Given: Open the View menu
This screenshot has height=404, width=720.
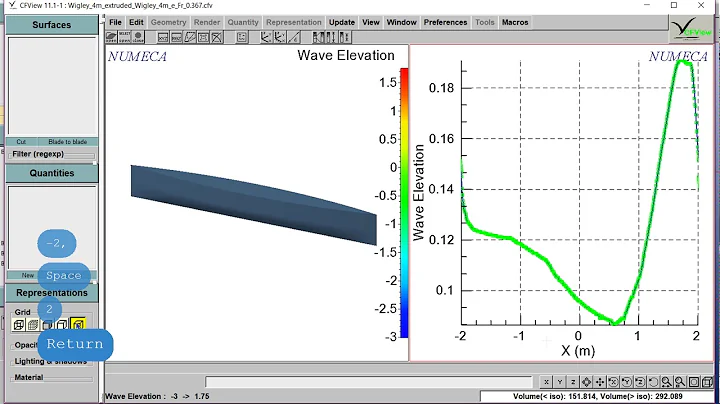Looking at the screenshot, I should point(371,22).
